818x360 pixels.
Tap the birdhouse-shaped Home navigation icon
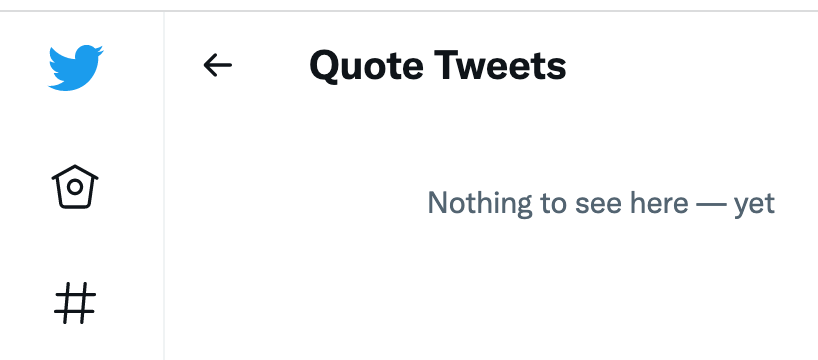(x=75, y=187)
